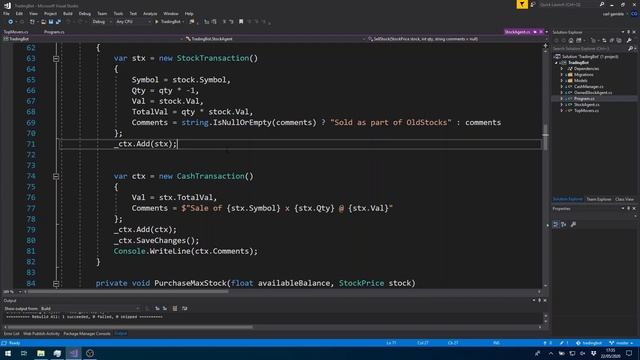640x360 pixels.
Task: Click the Quick Launch search box
Action: pos(568,4)
